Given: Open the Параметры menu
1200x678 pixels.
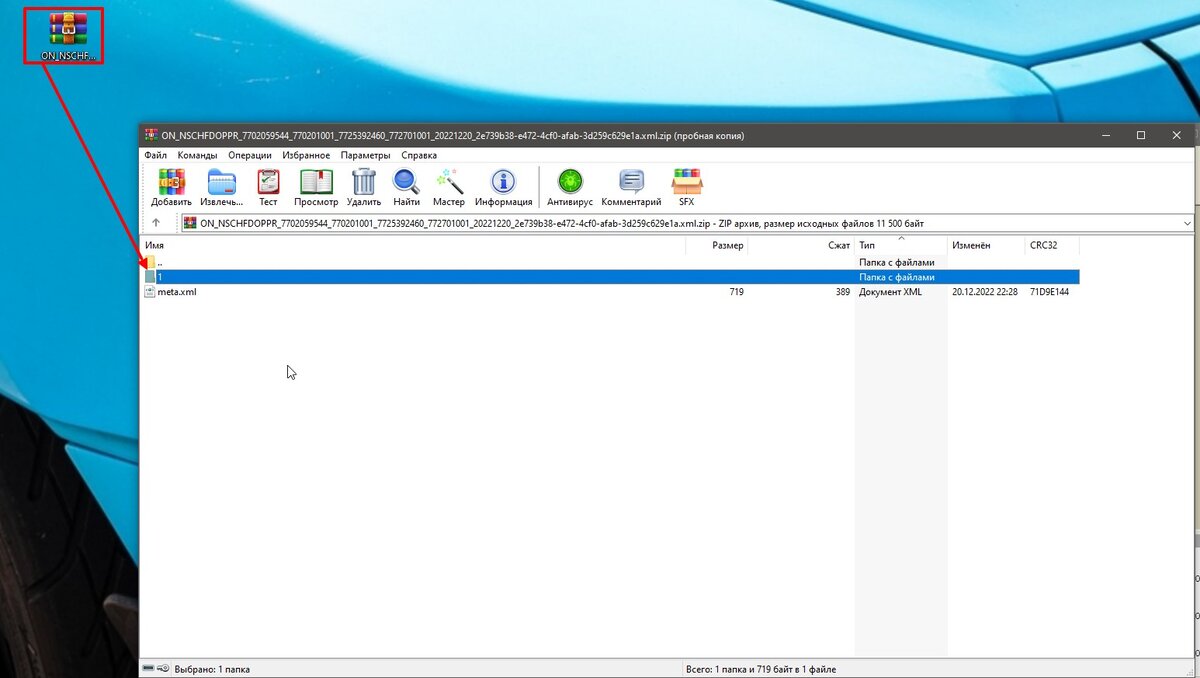Looking at the screenshot, I should tap(366, 156).
